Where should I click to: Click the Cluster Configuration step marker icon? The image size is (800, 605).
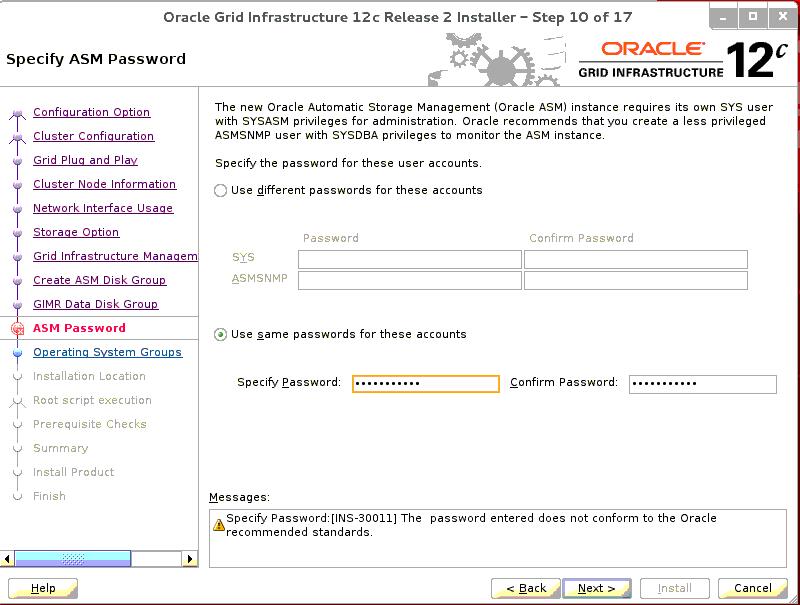[17, 138]
